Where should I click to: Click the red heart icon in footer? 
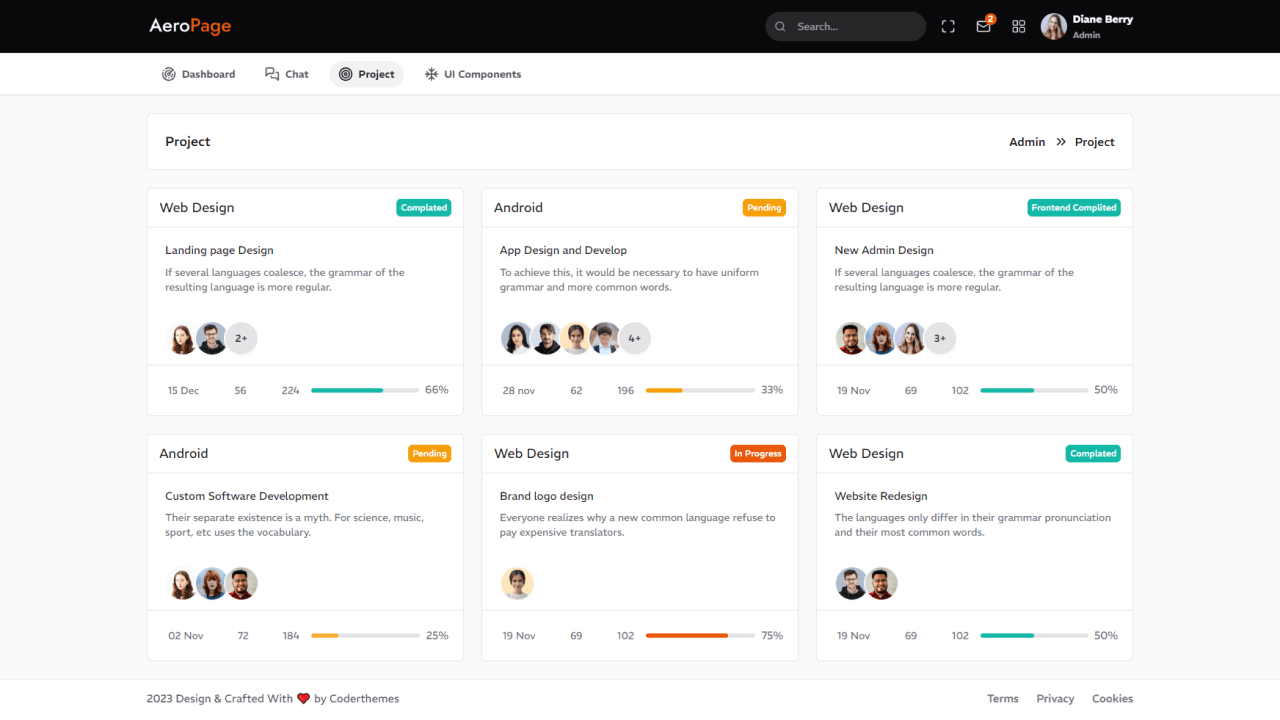pos(303,699)
